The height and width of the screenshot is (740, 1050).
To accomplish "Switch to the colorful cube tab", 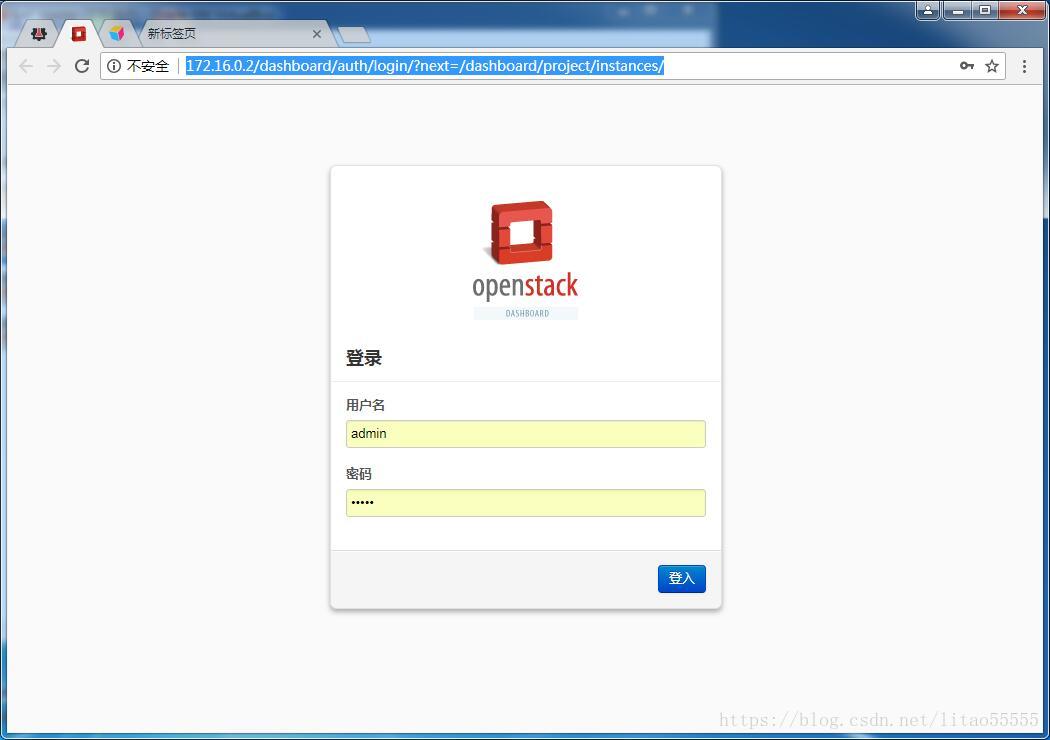I will [x=117, y=33].
